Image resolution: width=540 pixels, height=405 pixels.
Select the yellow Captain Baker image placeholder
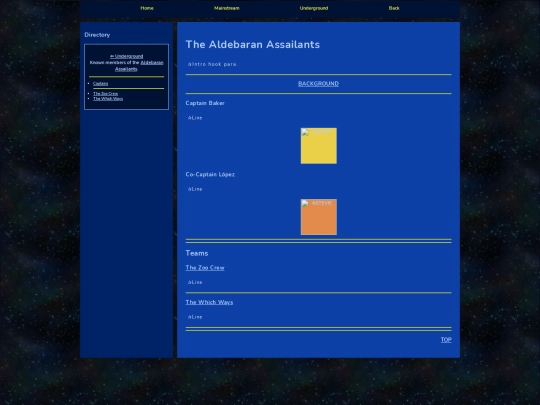[x=319, y=146]
